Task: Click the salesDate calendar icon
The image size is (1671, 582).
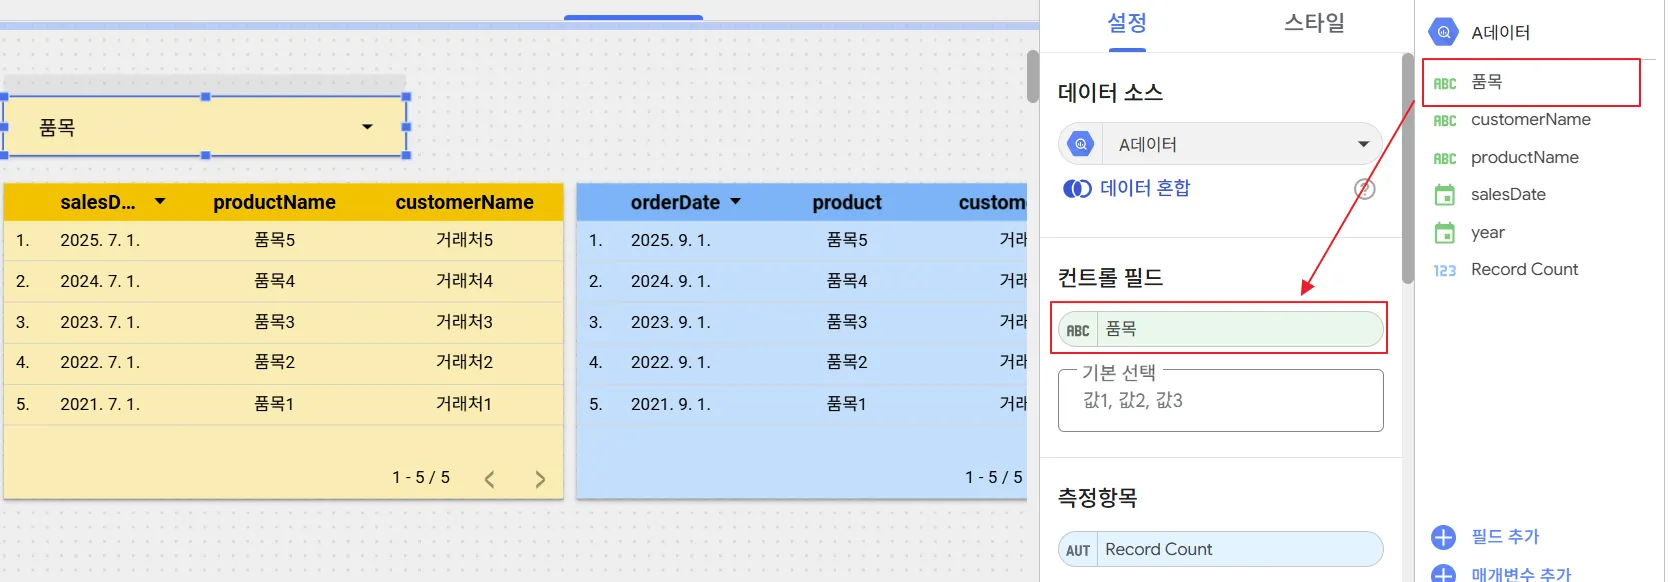Action: coord(1444,195)
